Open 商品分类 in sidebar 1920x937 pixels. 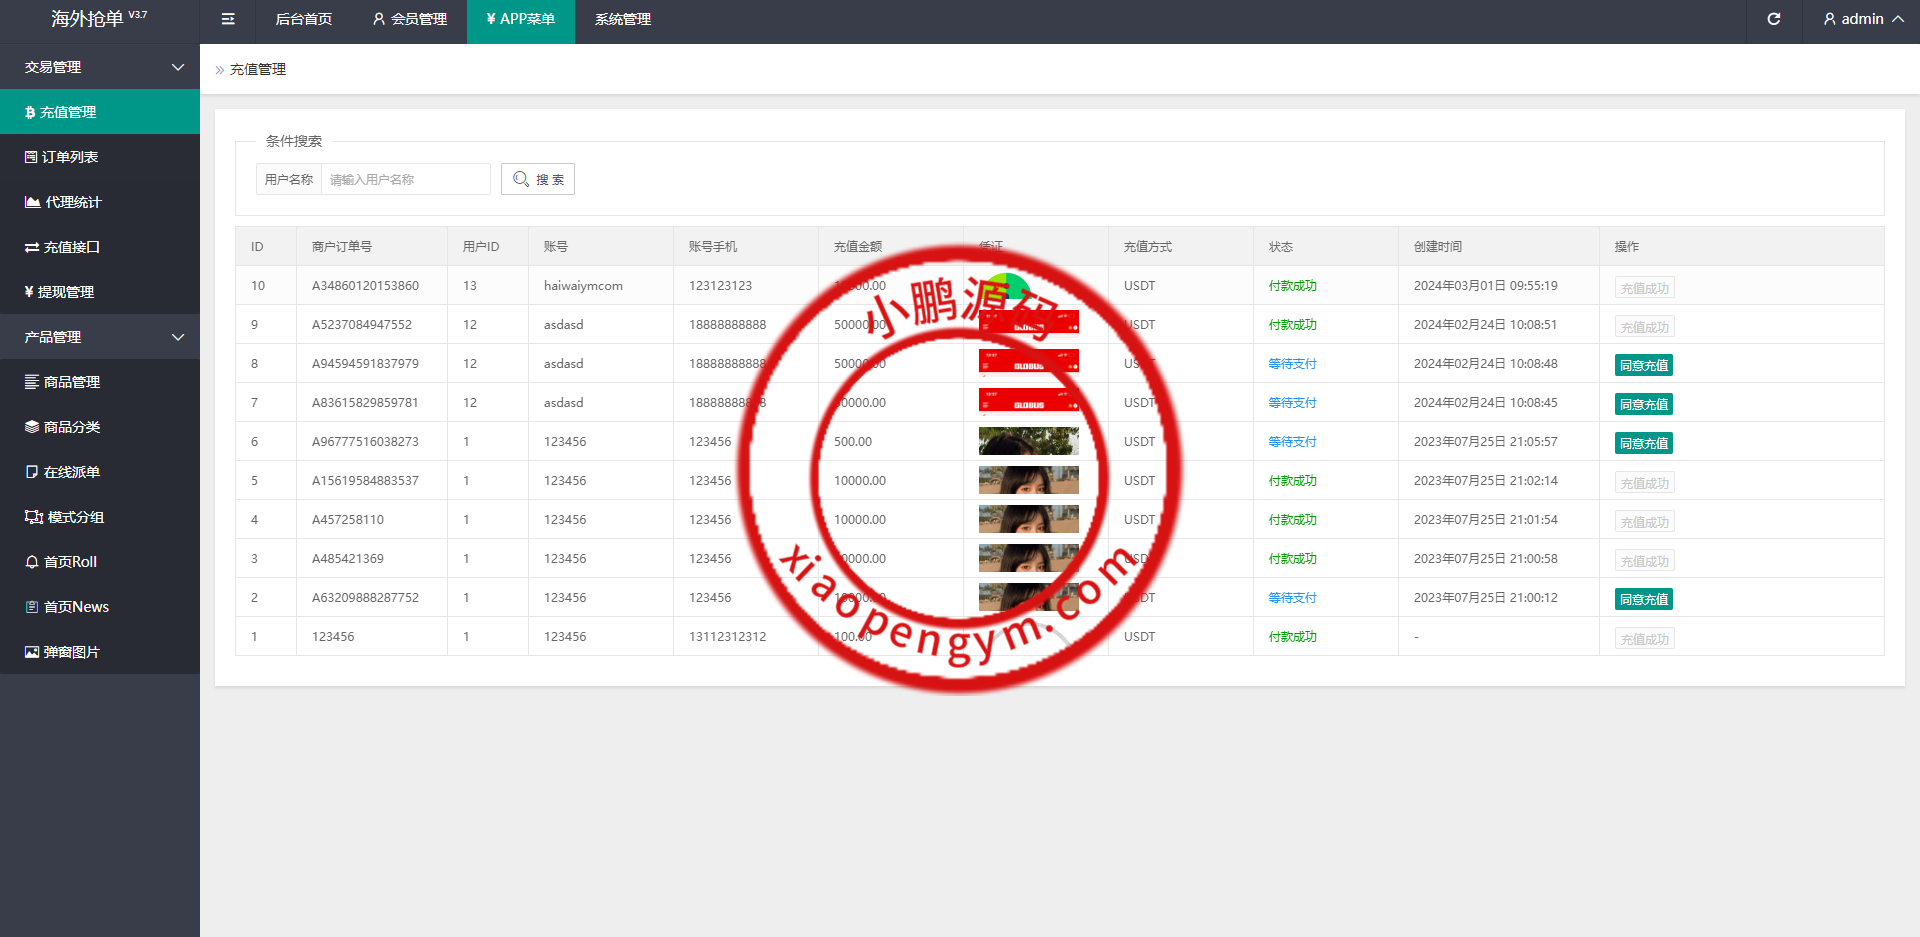(71, 427)
